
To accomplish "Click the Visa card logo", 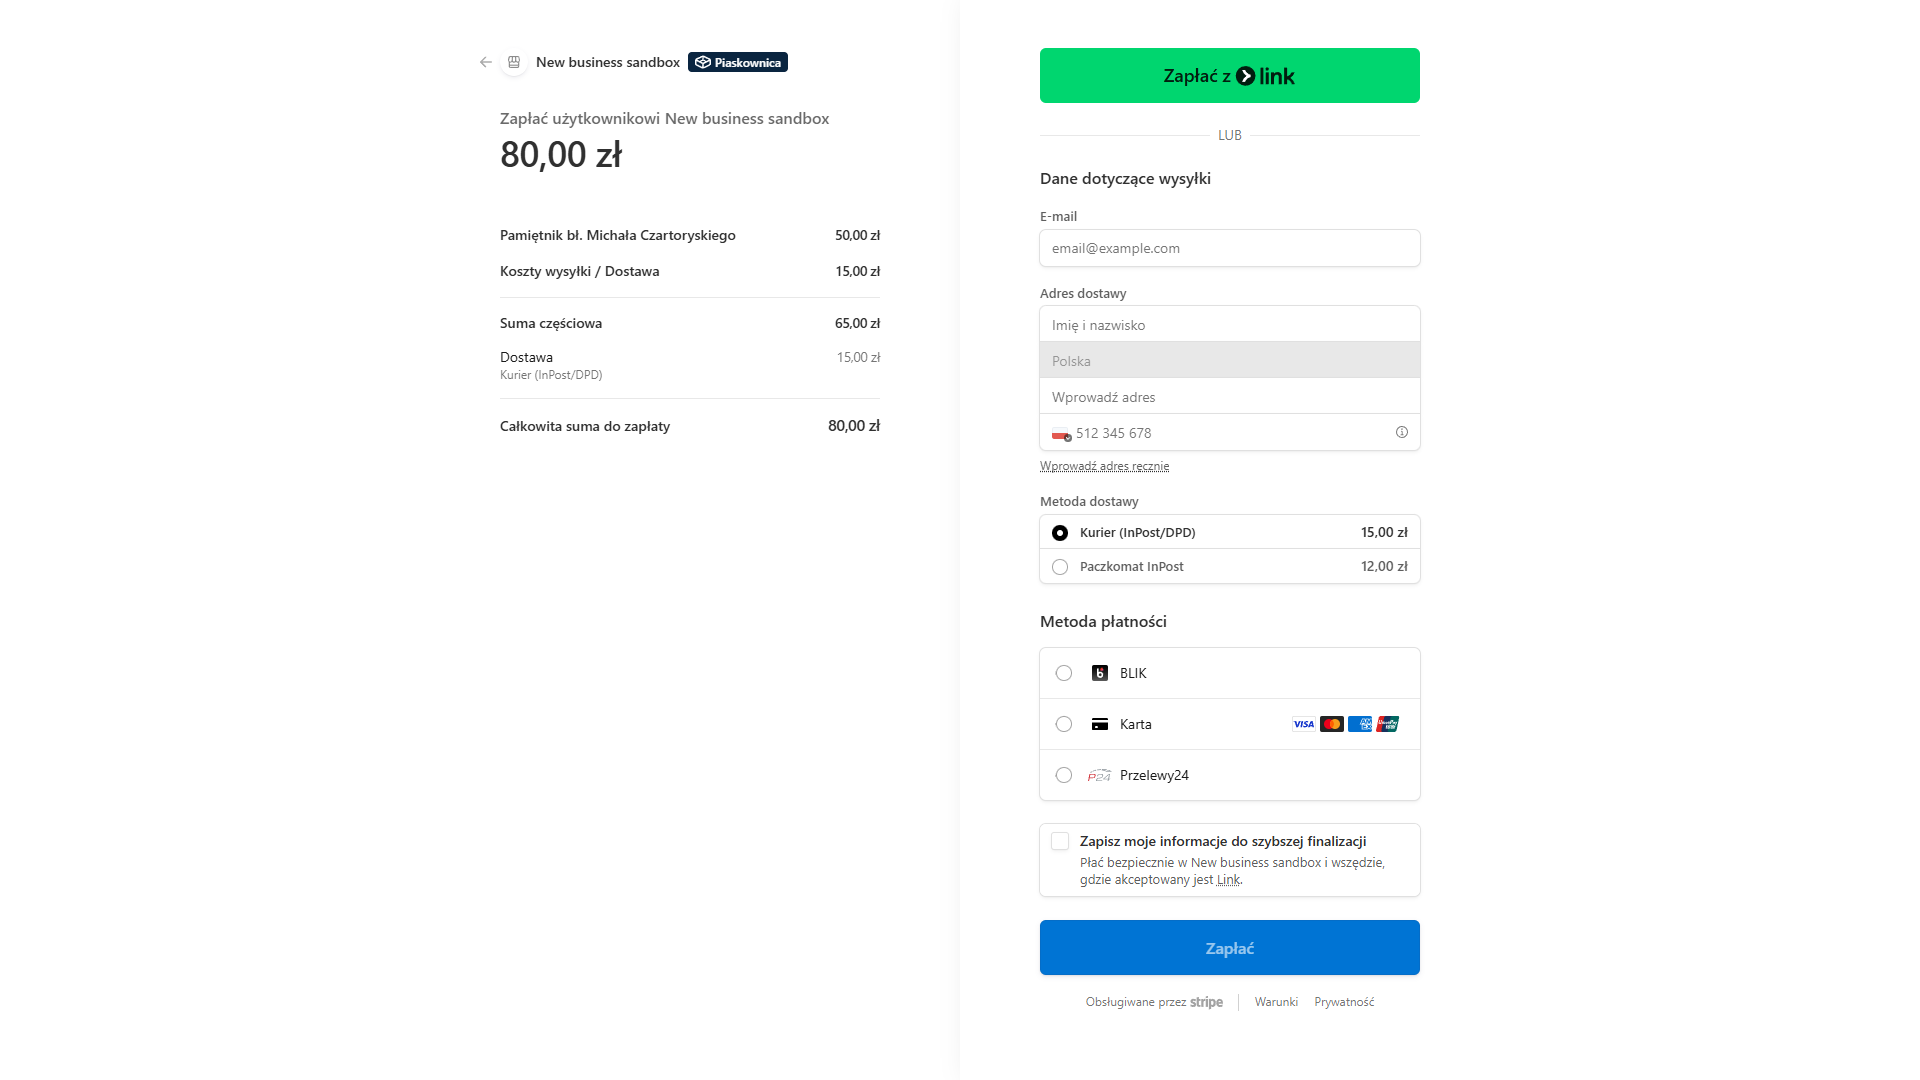I will (1304, 724).
